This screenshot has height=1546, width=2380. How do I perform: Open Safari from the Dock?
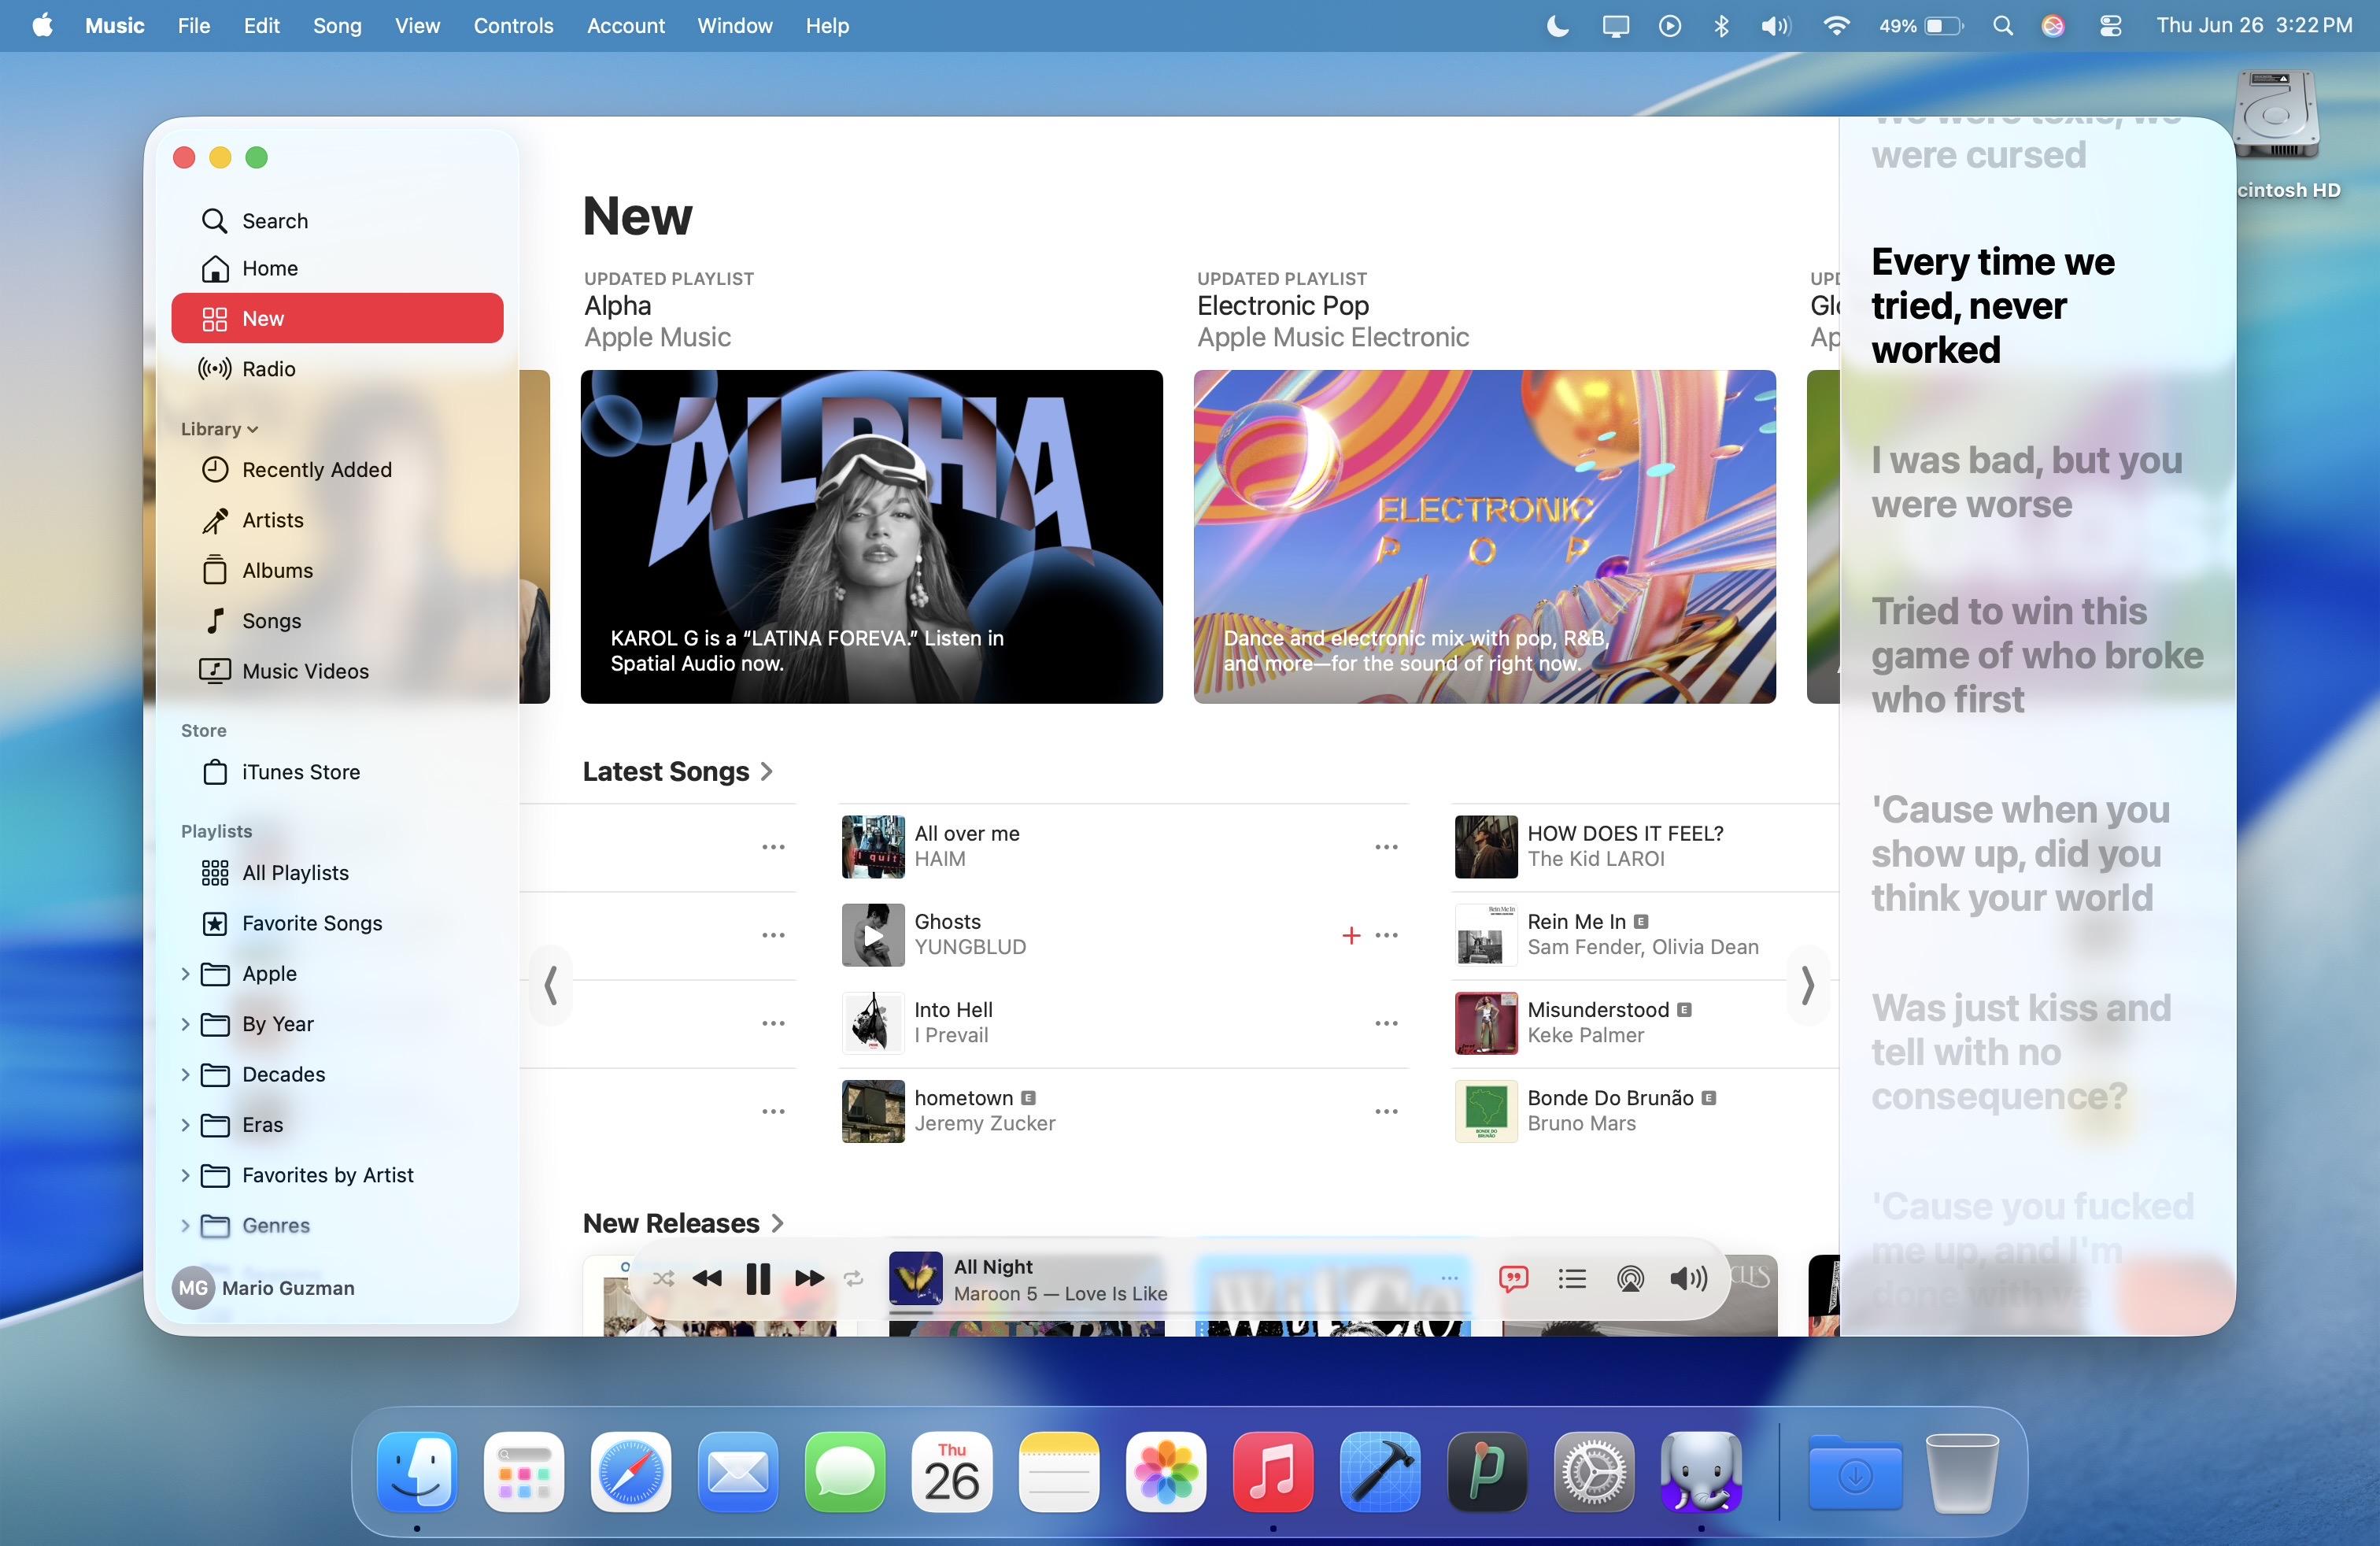click(x=631, y=1471)
